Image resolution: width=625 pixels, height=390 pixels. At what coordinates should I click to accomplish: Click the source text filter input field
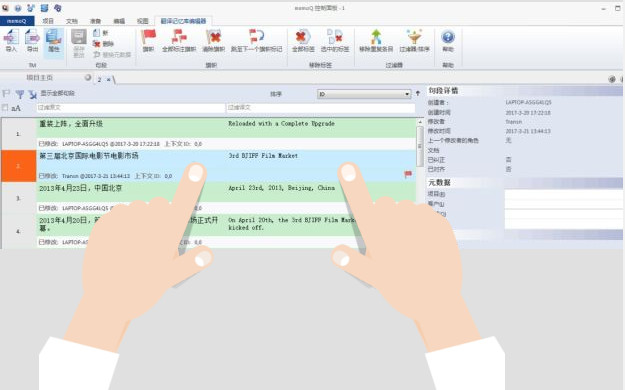(x=131, y=108)
